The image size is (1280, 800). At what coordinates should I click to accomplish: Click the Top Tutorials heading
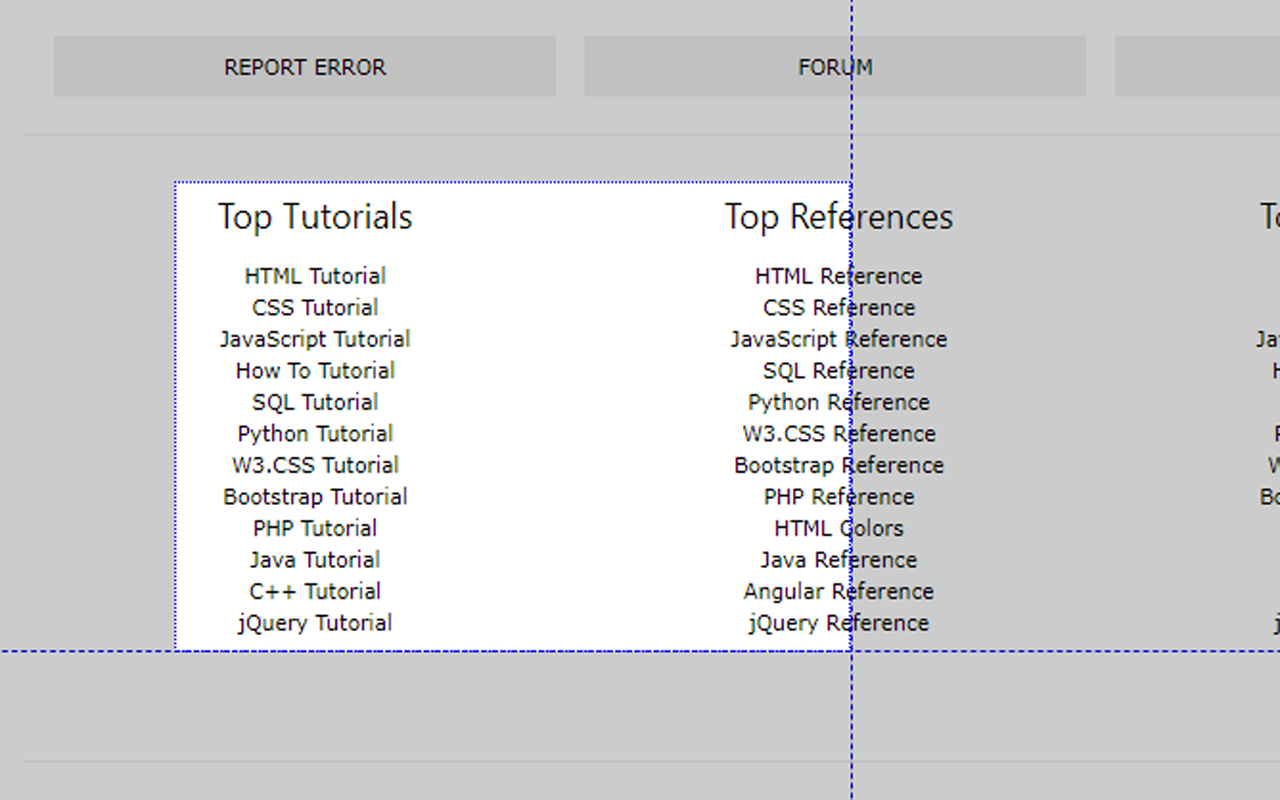[315, 217]
